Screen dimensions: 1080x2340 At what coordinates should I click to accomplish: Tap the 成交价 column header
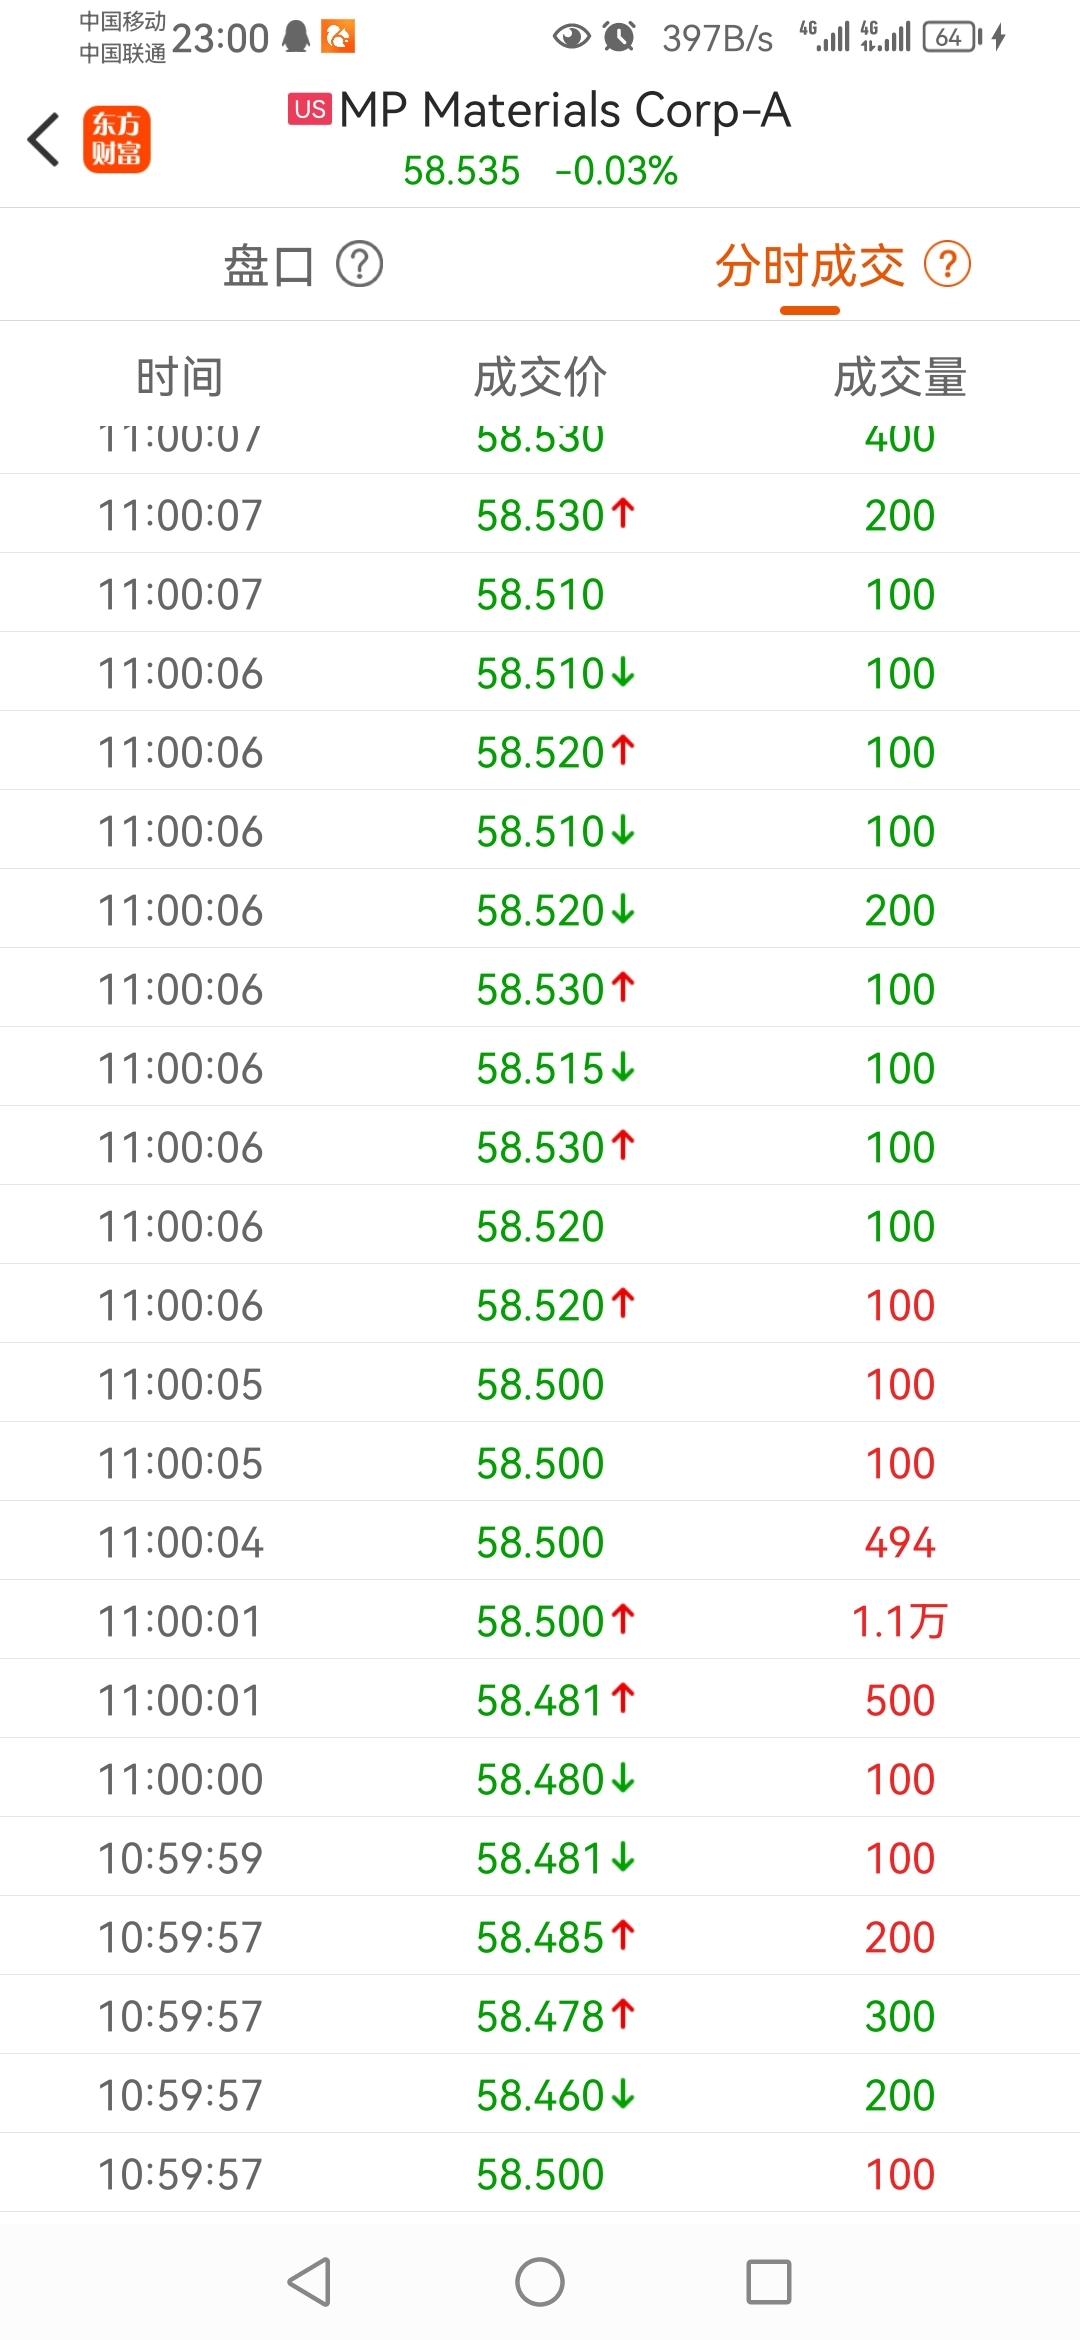click(540, 377)
